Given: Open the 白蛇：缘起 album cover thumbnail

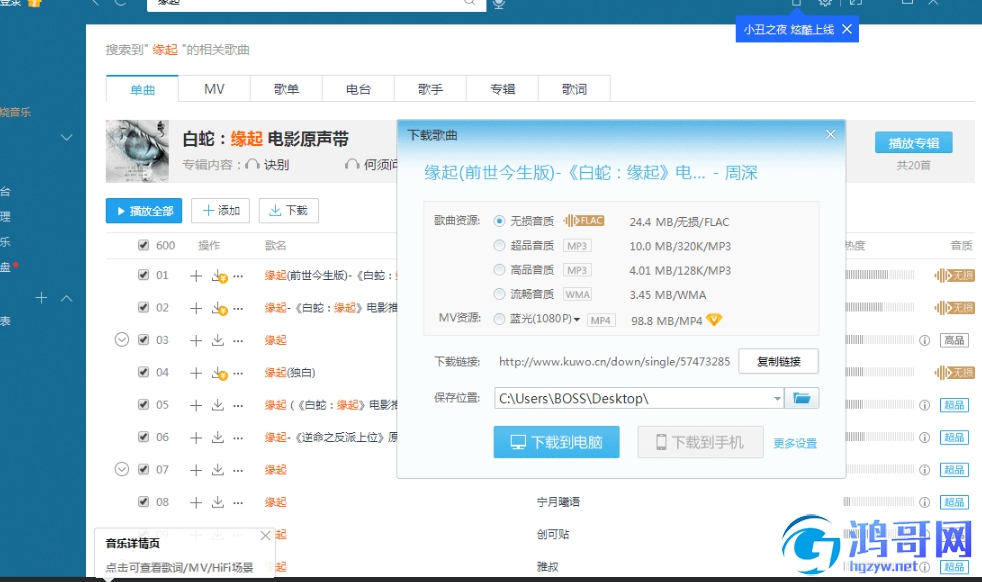Looking at the screenshot, I should click(x=137, y=151).
